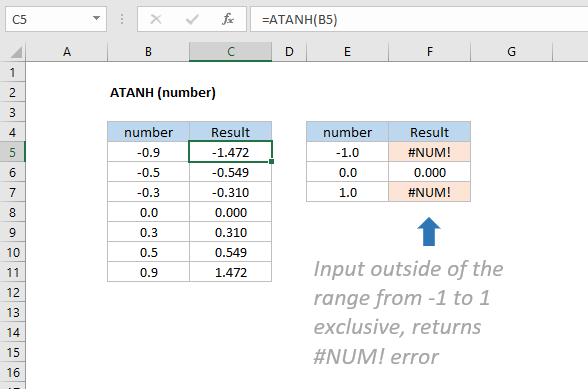Select cell B7 containing -0.3
The image size is (588, 389).
click(148, 192)
